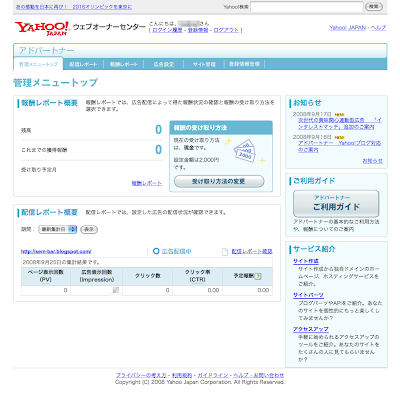This screenshot has width=400, height=393.
Task: Open the 利用規約 footer link
Action: coord(182,375)
